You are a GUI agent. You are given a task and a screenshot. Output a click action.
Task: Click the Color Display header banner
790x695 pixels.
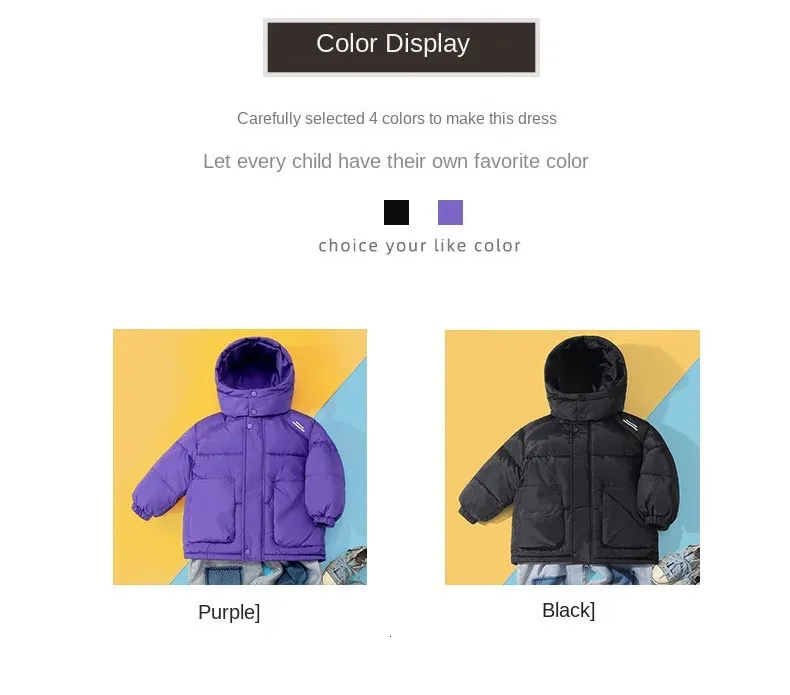pyautogui.click(x=401, y=47)
